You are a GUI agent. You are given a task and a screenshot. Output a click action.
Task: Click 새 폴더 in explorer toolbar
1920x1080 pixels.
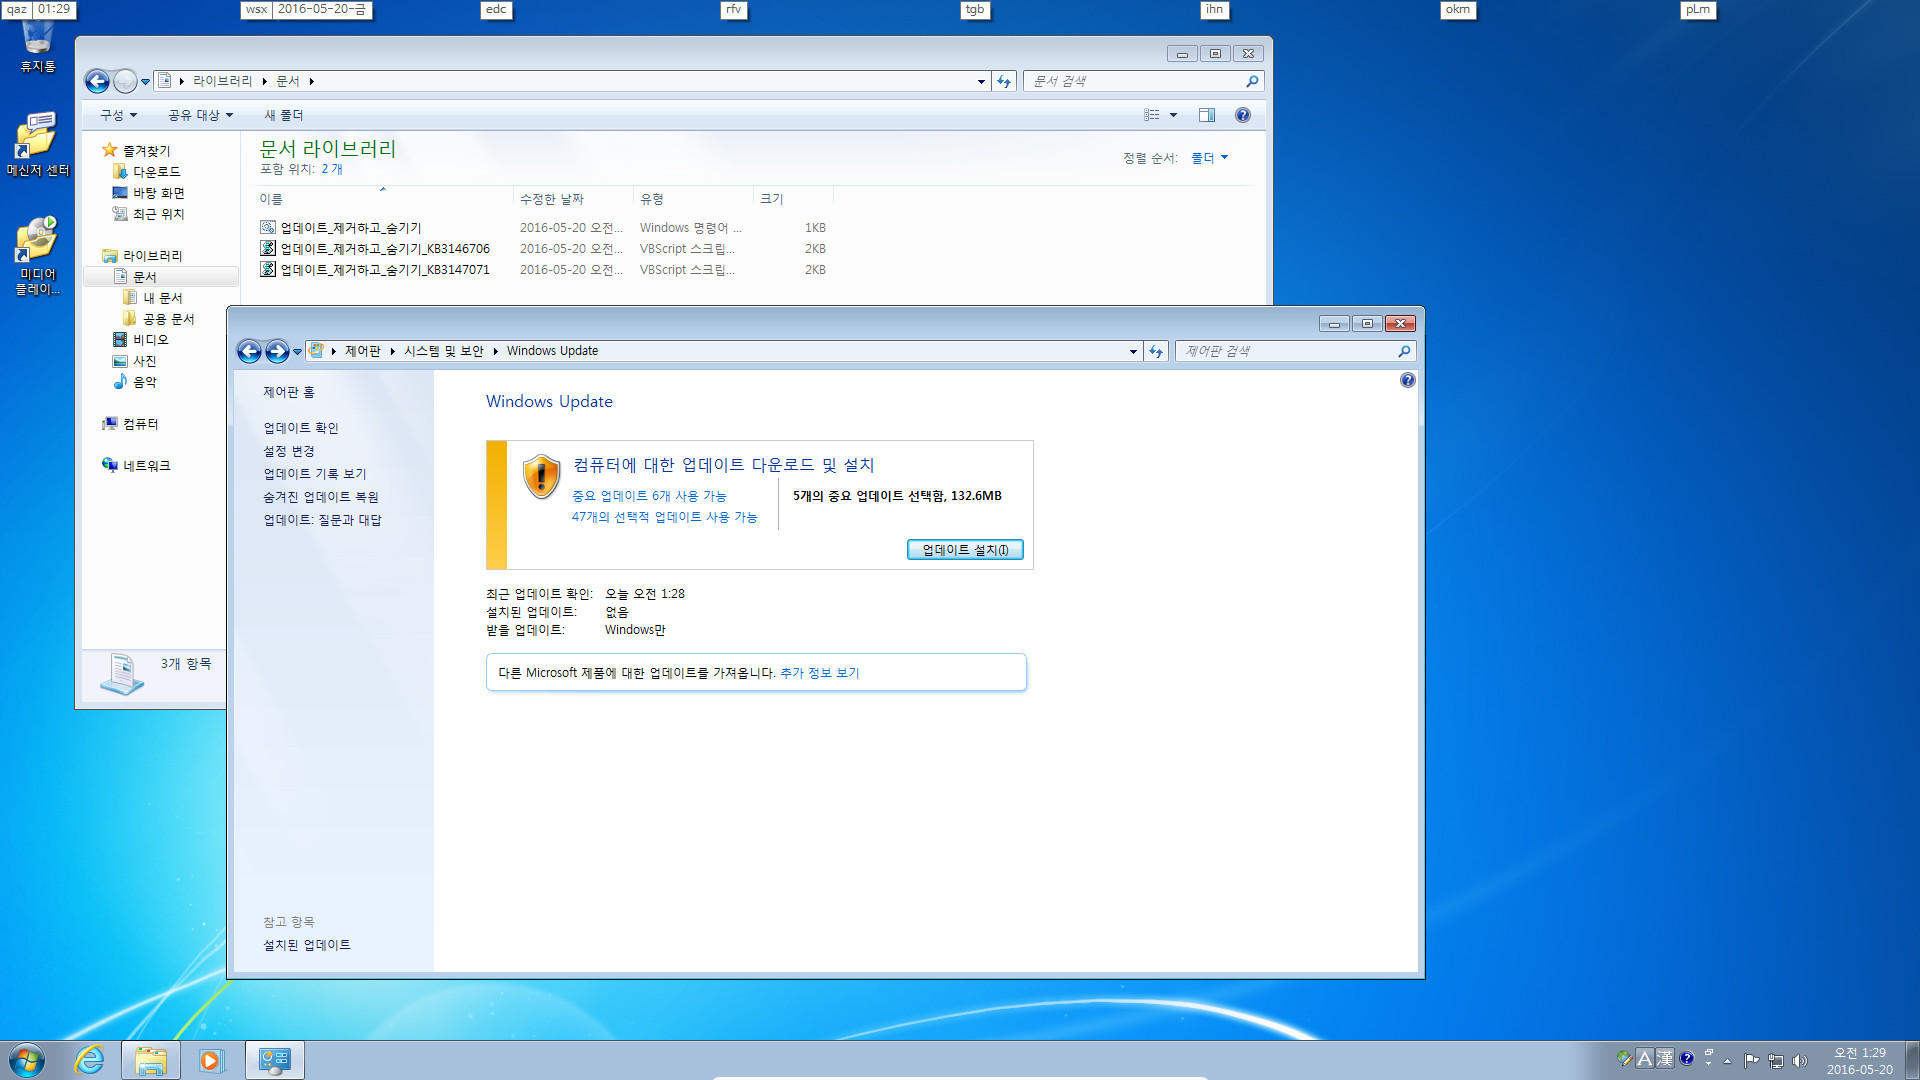click(283, 115)
